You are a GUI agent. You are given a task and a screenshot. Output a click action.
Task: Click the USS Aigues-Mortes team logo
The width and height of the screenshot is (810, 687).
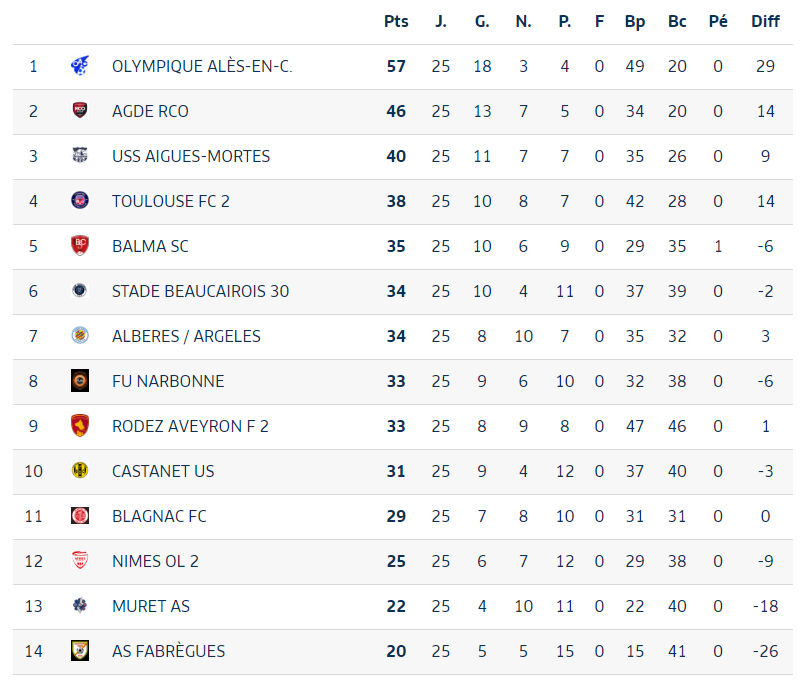[80, 156]
